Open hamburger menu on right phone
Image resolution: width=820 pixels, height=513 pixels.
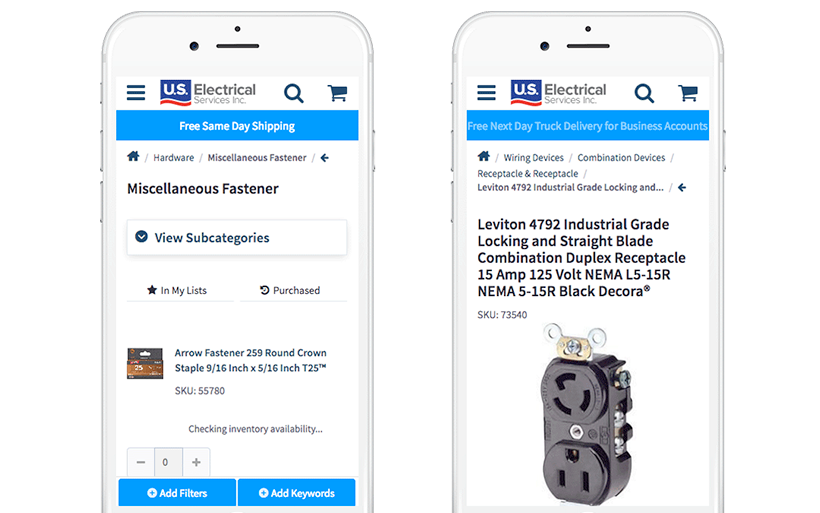(486, 93)
